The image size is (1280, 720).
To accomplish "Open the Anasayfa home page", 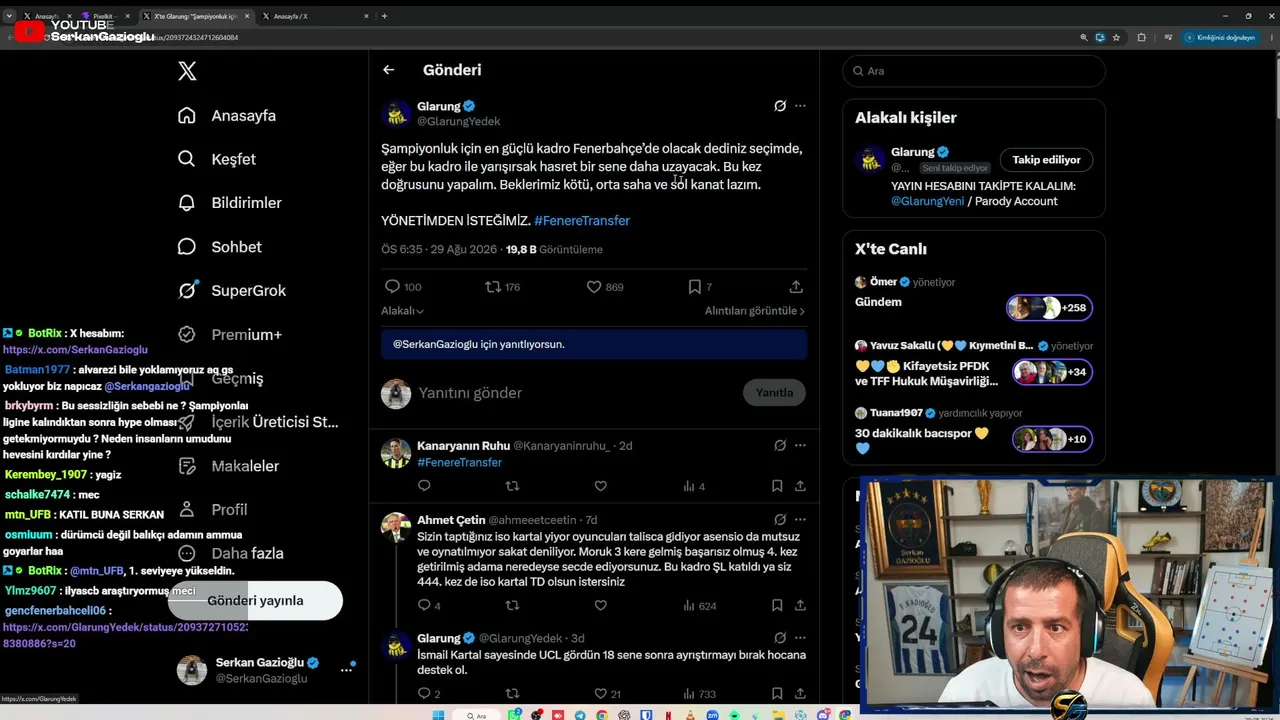I will coord(227,115).
